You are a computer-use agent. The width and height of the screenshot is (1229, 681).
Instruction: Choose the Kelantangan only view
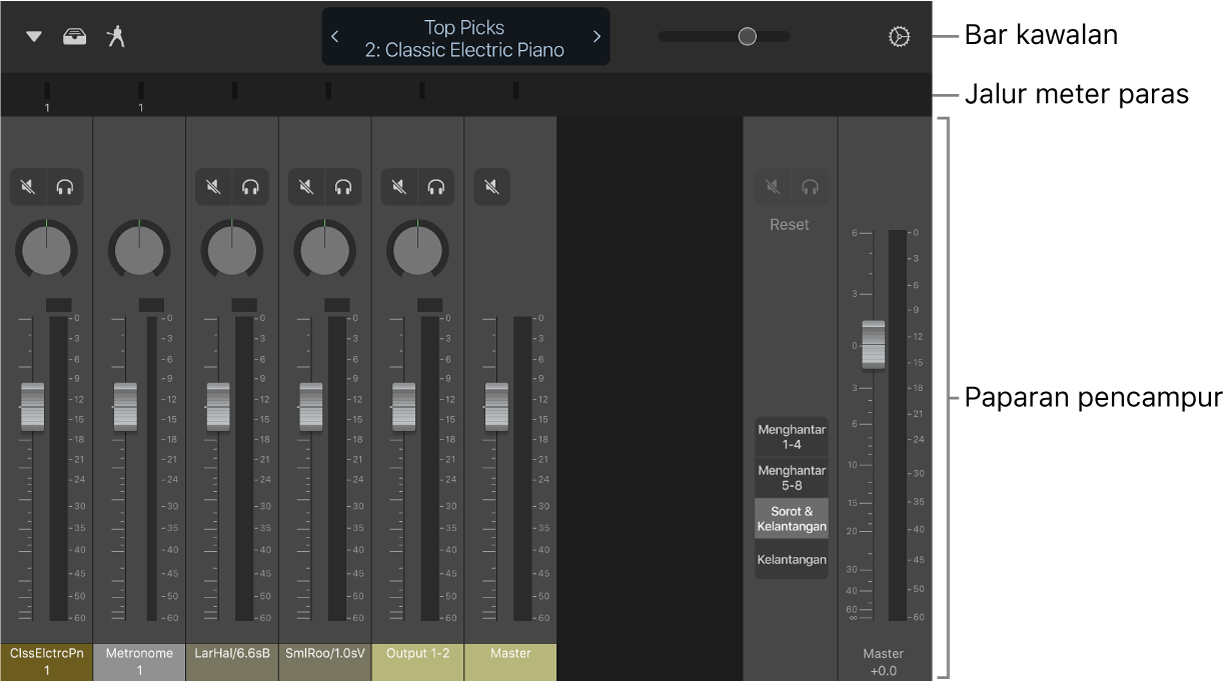791,560
